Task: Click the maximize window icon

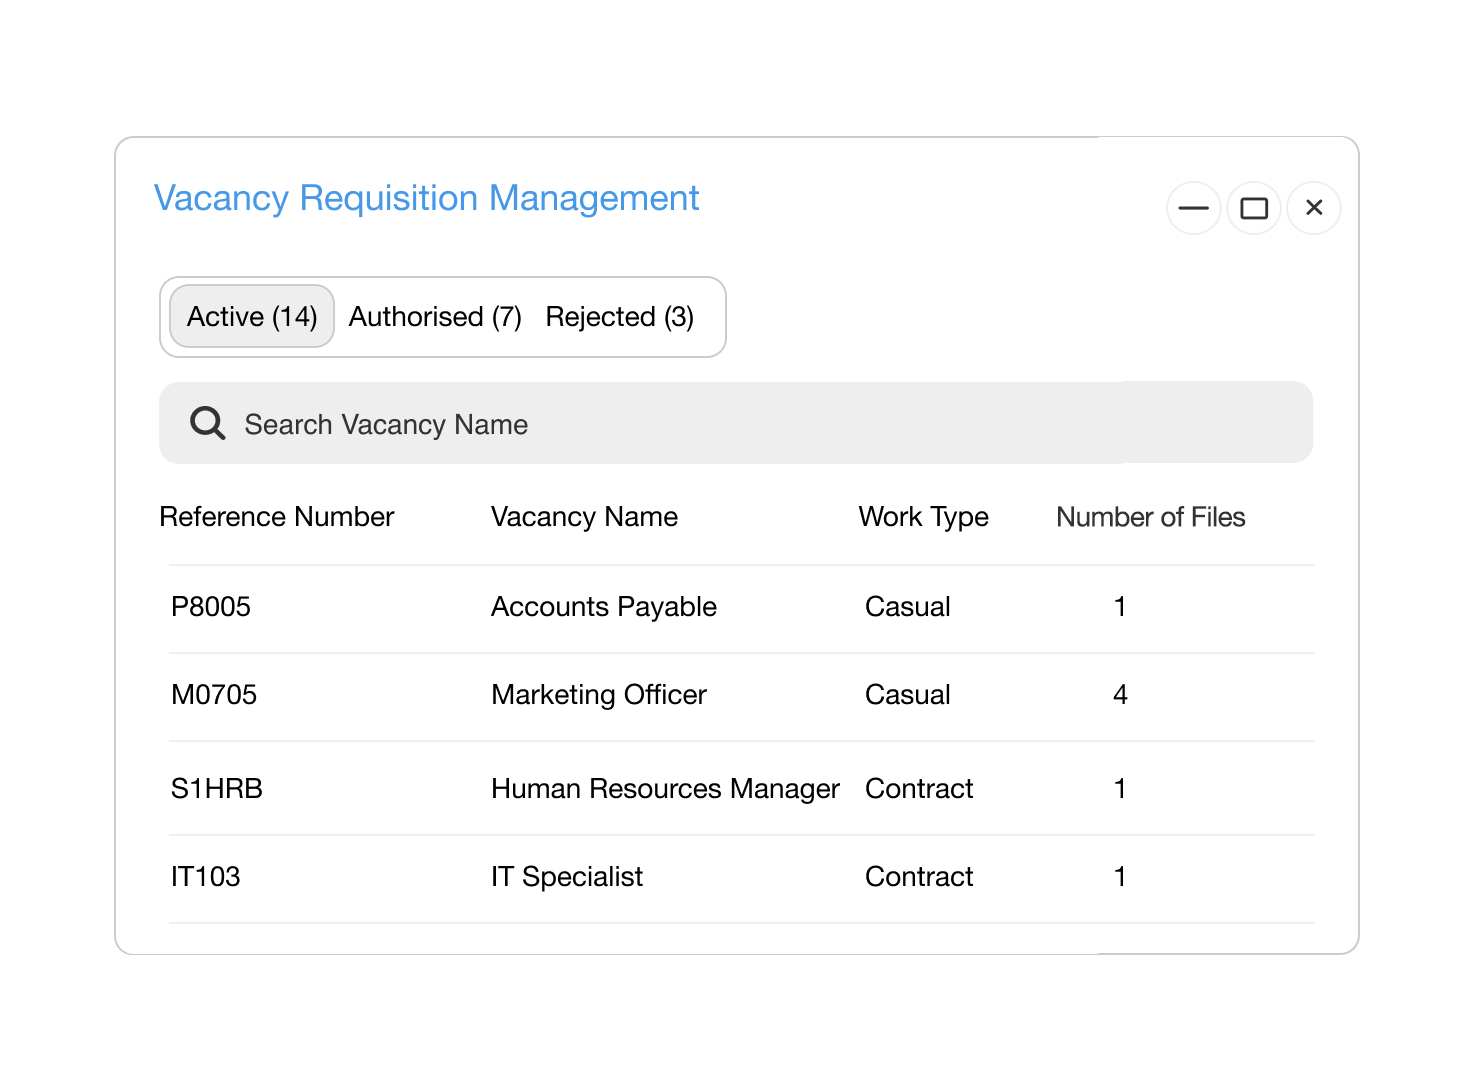Action: point(1254,208)
